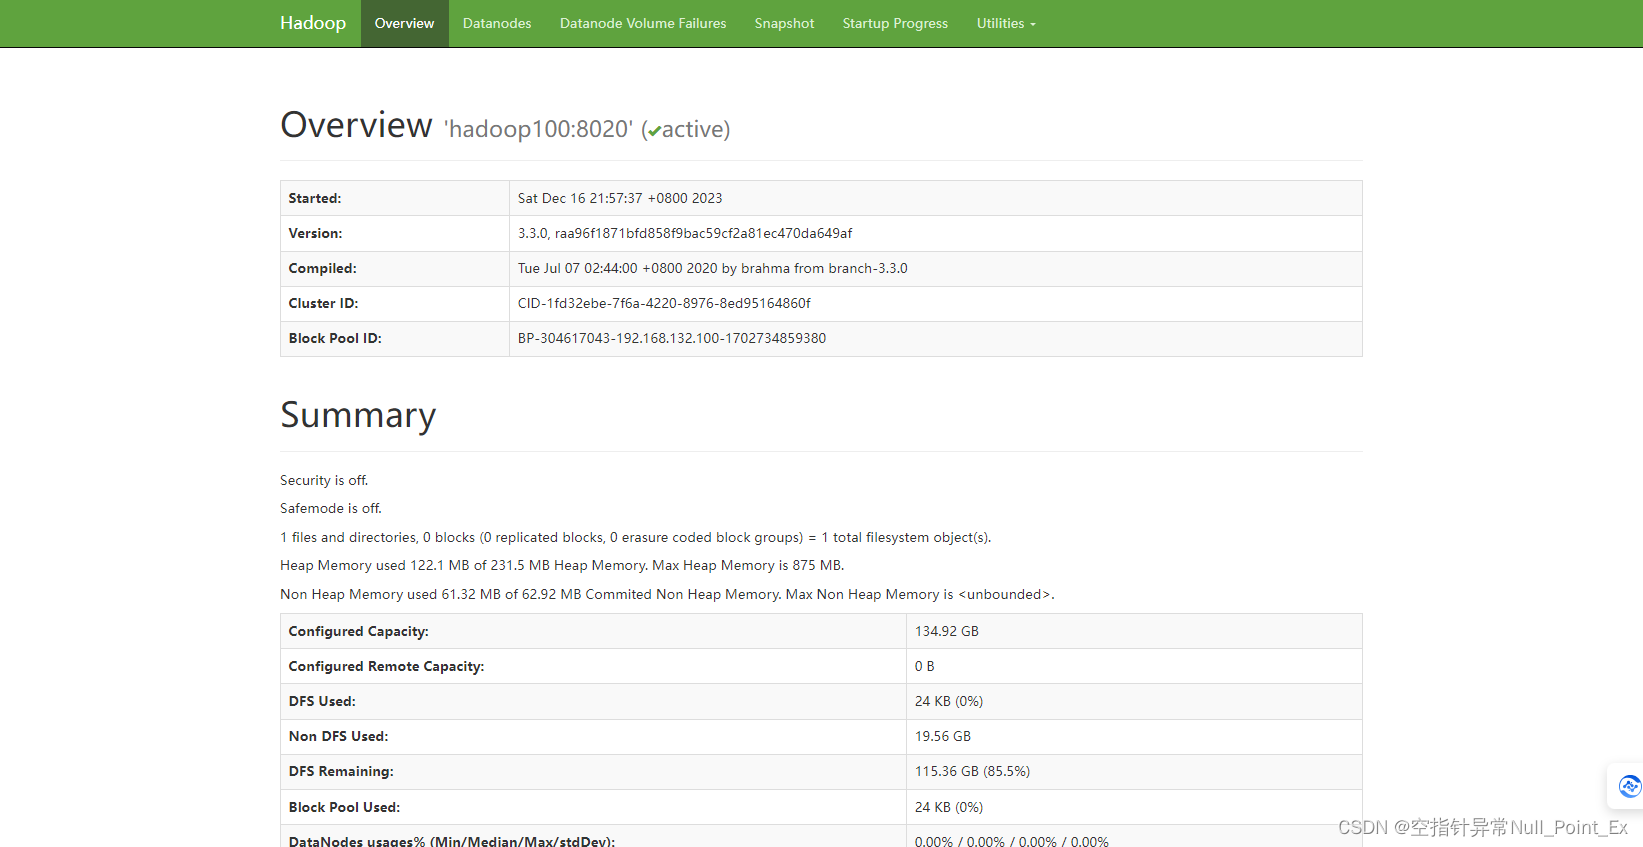Viewport: 1643px width, 847px height.
Task: Select the Block Pool ID value BP-304617043
Action: 672,338
